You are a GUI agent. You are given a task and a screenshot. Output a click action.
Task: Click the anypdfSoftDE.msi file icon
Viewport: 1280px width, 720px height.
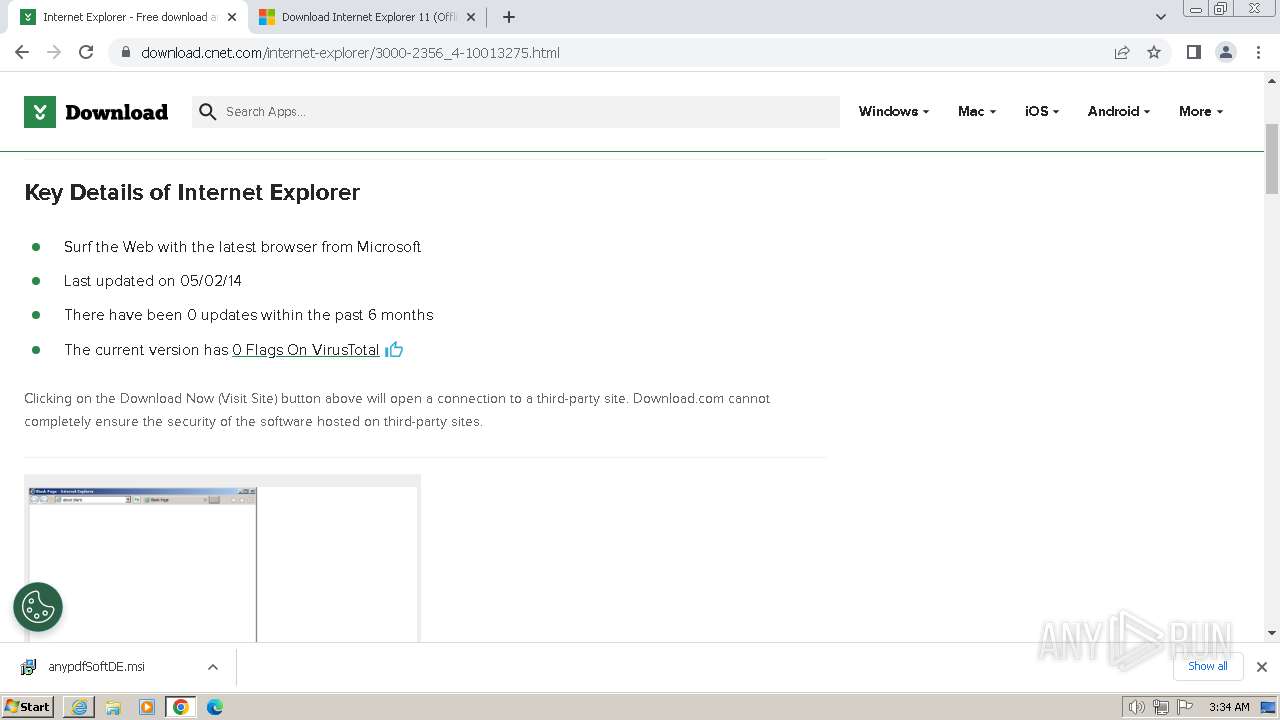28,667
